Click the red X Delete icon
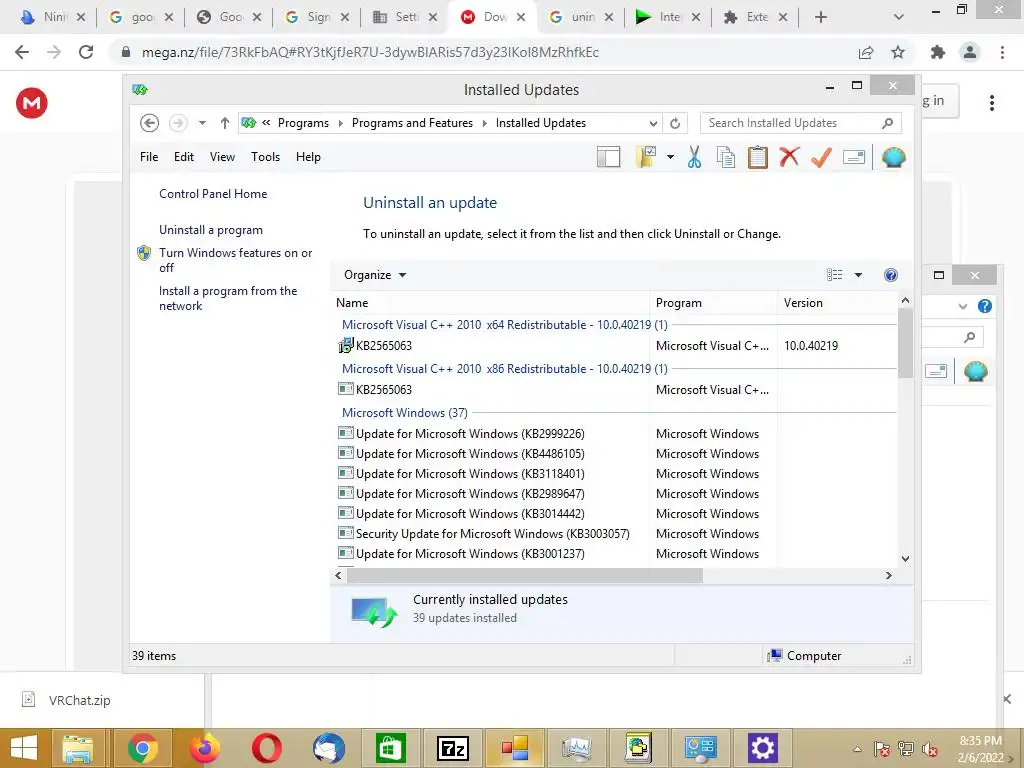This screenshot has height=768, width=1024. (790, 157)
